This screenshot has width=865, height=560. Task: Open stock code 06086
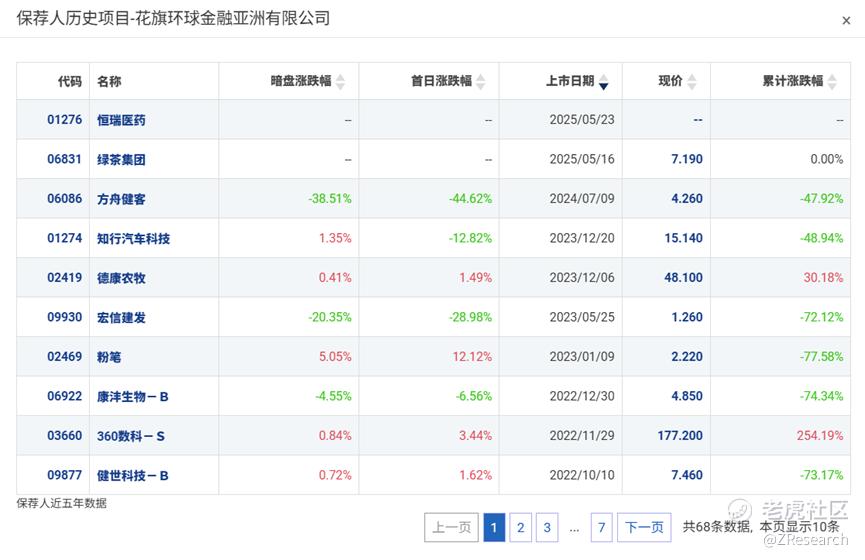pos(65,199)
